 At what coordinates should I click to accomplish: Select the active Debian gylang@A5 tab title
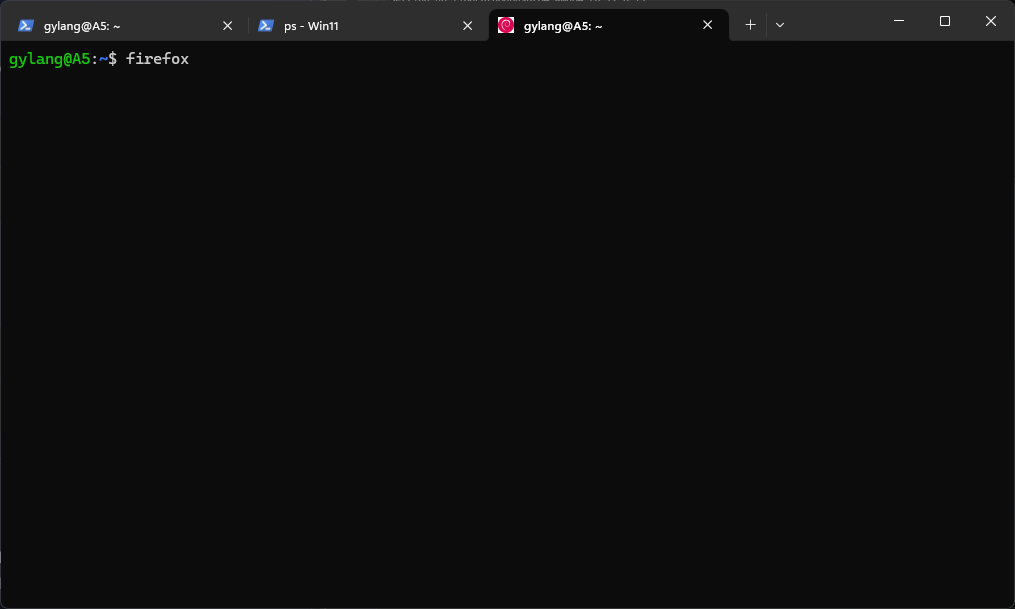(x=562, y=26)
